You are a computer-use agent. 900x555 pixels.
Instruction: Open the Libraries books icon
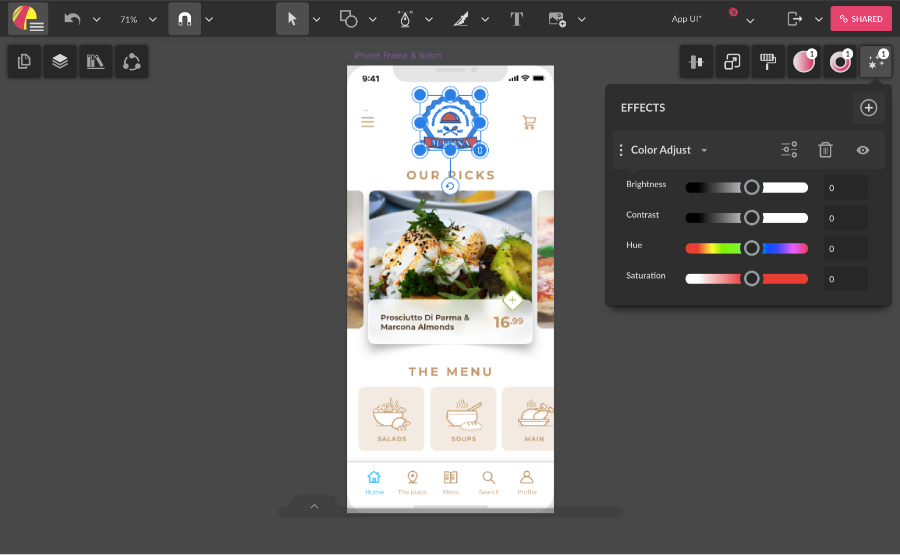[96, 62]
